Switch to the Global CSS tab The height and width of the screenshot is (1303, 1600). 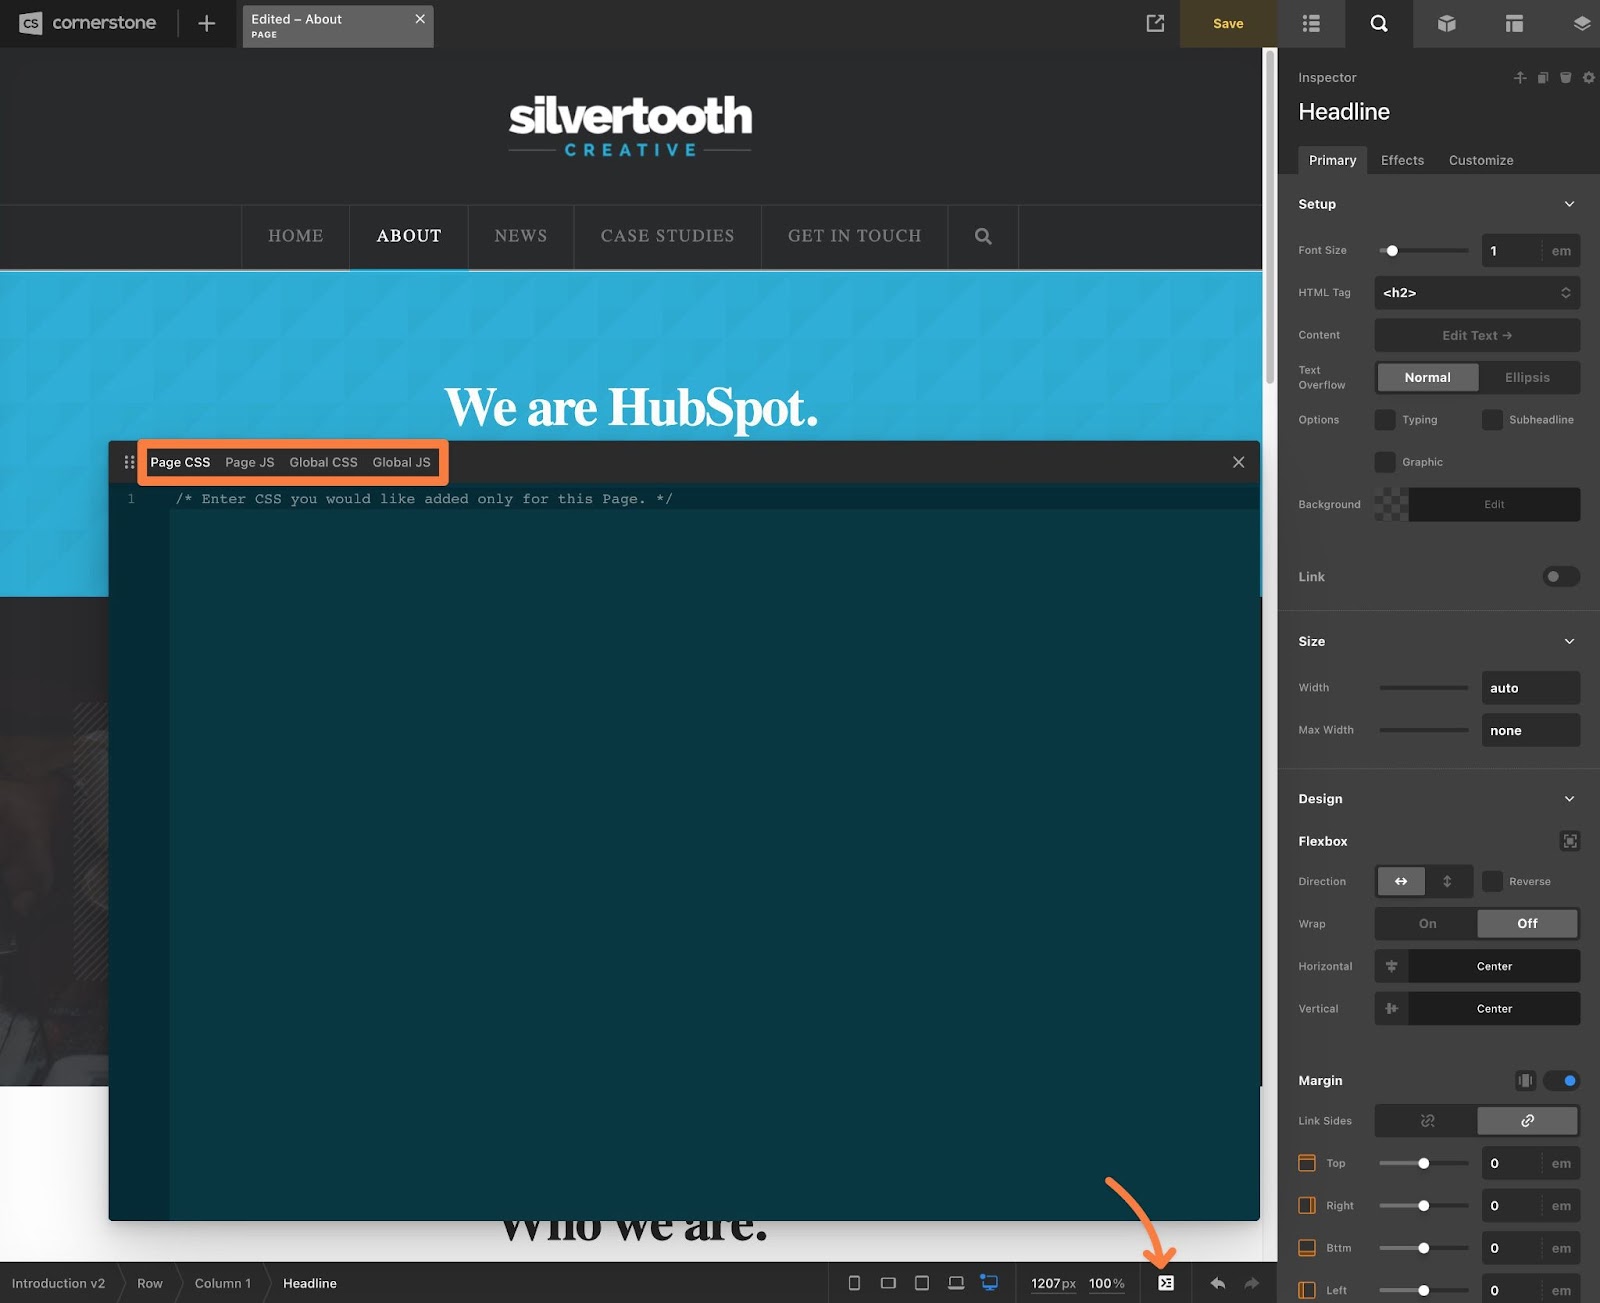click(x=323, y=462)
